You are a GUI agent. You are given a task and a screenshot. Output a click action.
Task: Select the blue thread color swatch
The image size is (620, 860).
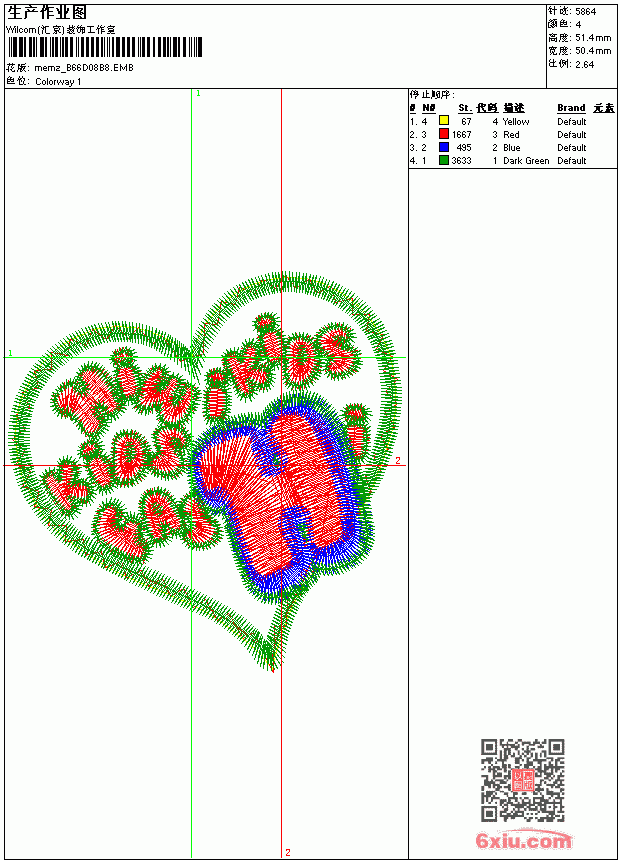pos(444,147)
